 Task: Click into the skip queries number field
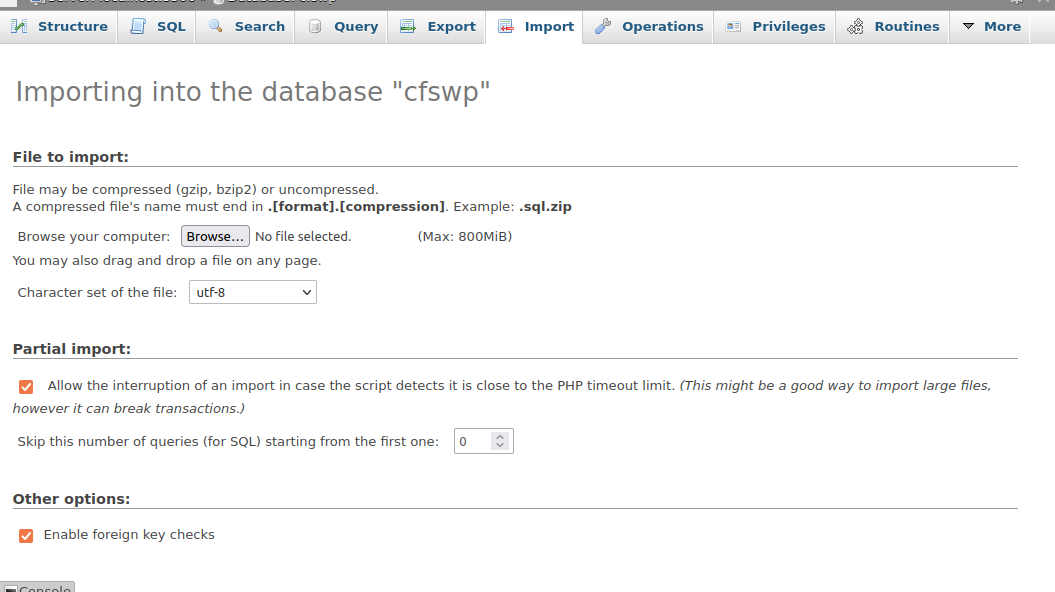point(474,441)
